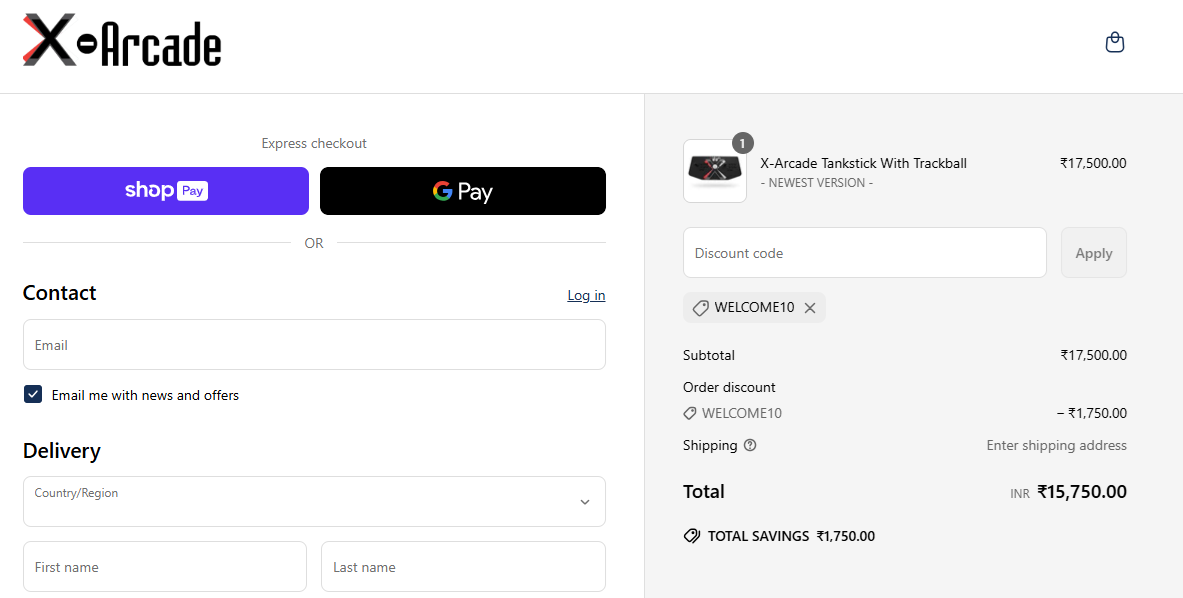
Task: Click the Last name field
Action: (463, 566)
